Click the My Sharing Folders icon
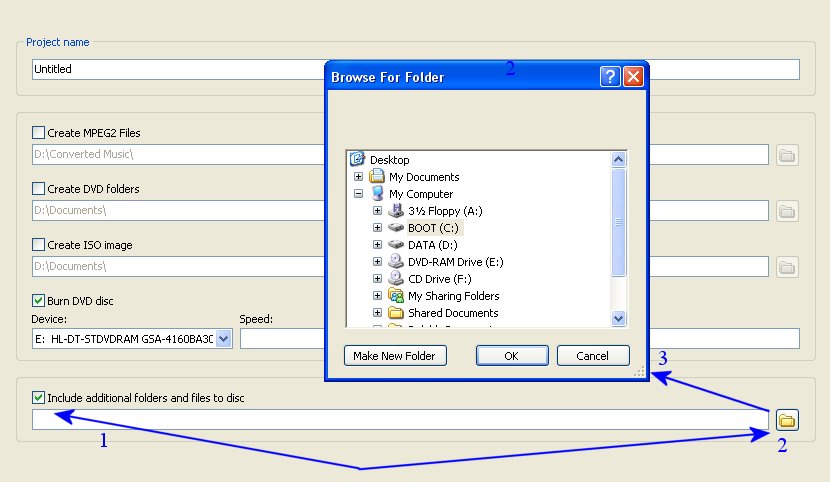The width and height of the screenshot is (830, 482). point(395,295)
